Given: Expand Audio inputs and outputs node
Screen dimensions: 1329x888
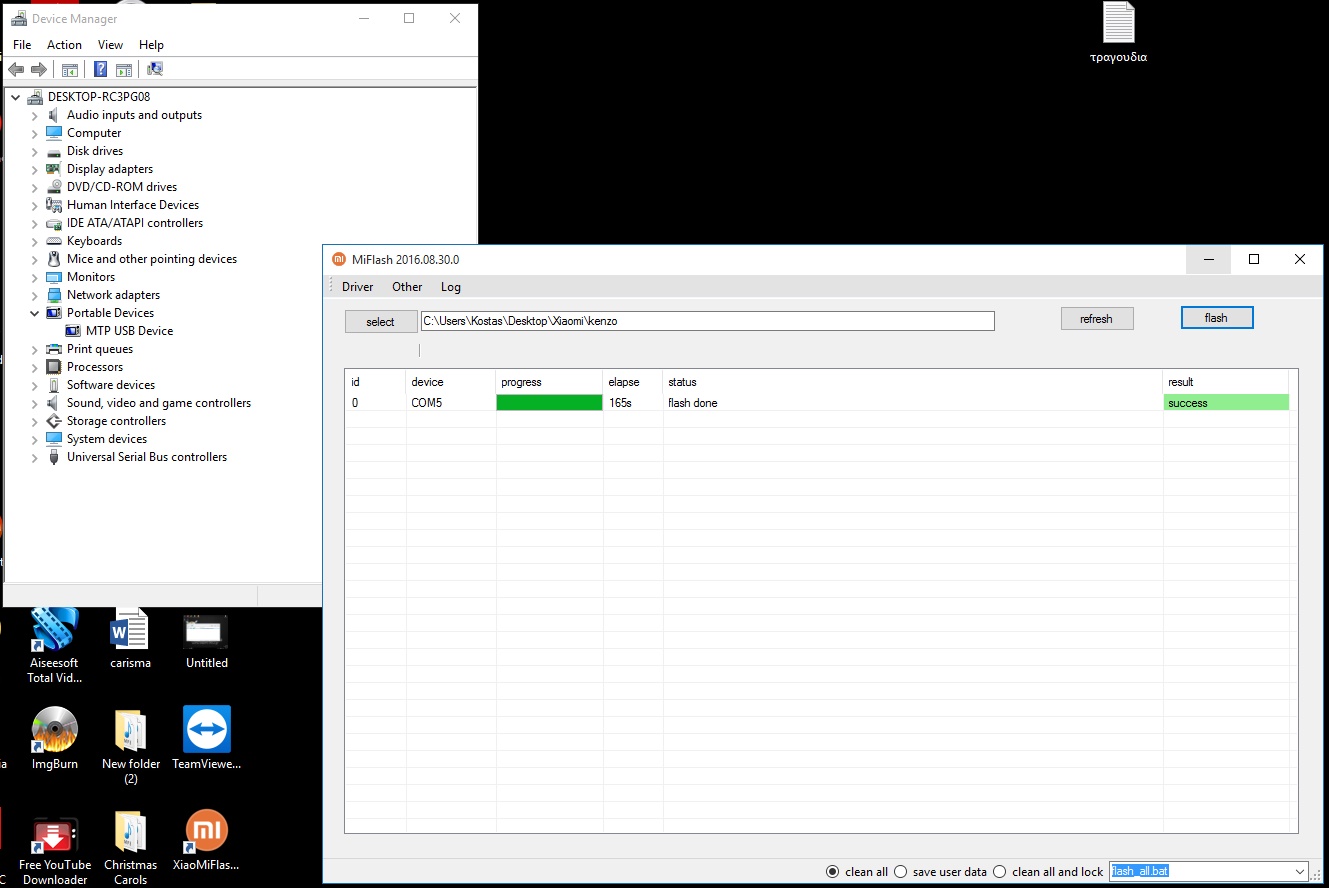Looking at the screenshot, I should 34,115.
